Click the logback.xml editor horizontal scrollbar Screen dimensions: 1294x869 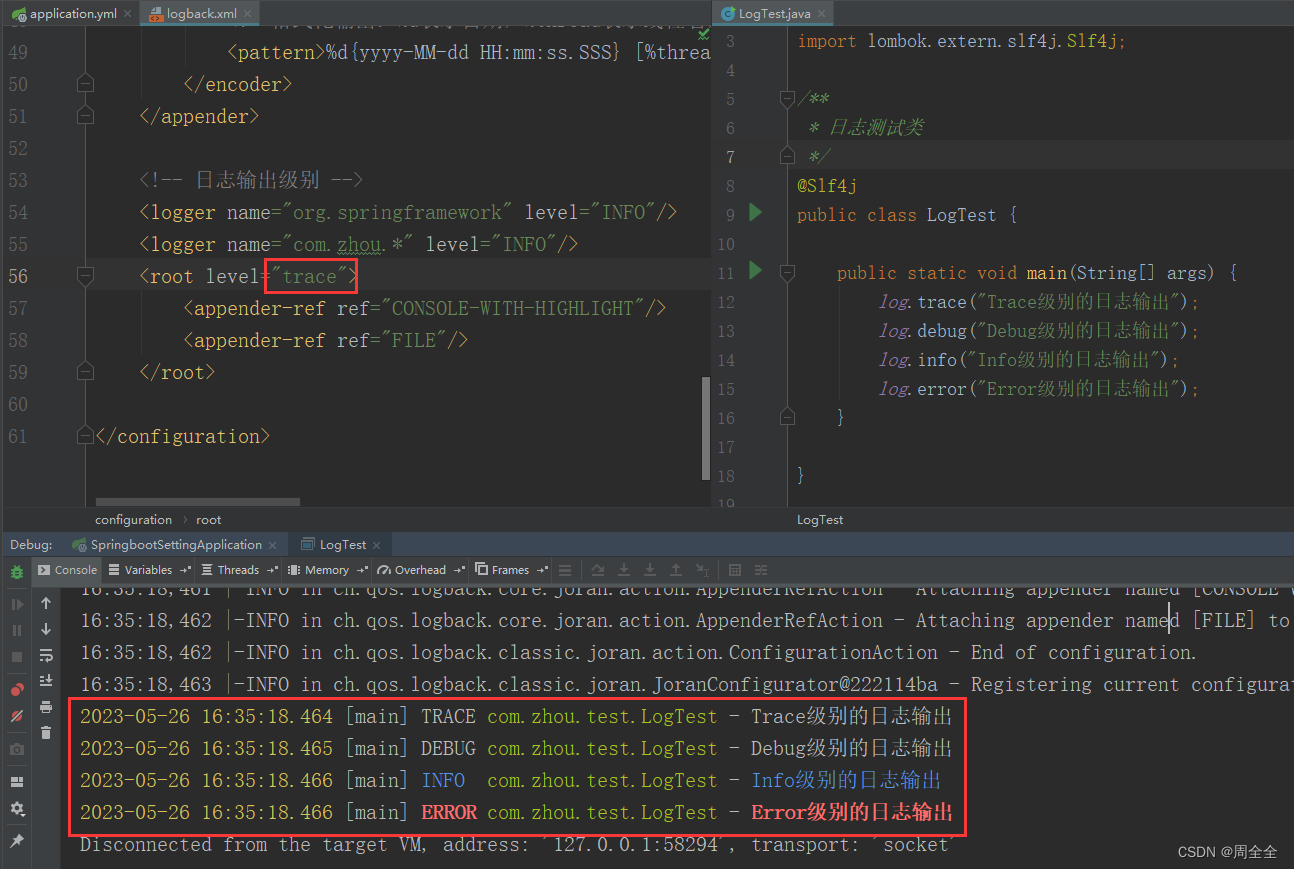[x=198, y=502]
